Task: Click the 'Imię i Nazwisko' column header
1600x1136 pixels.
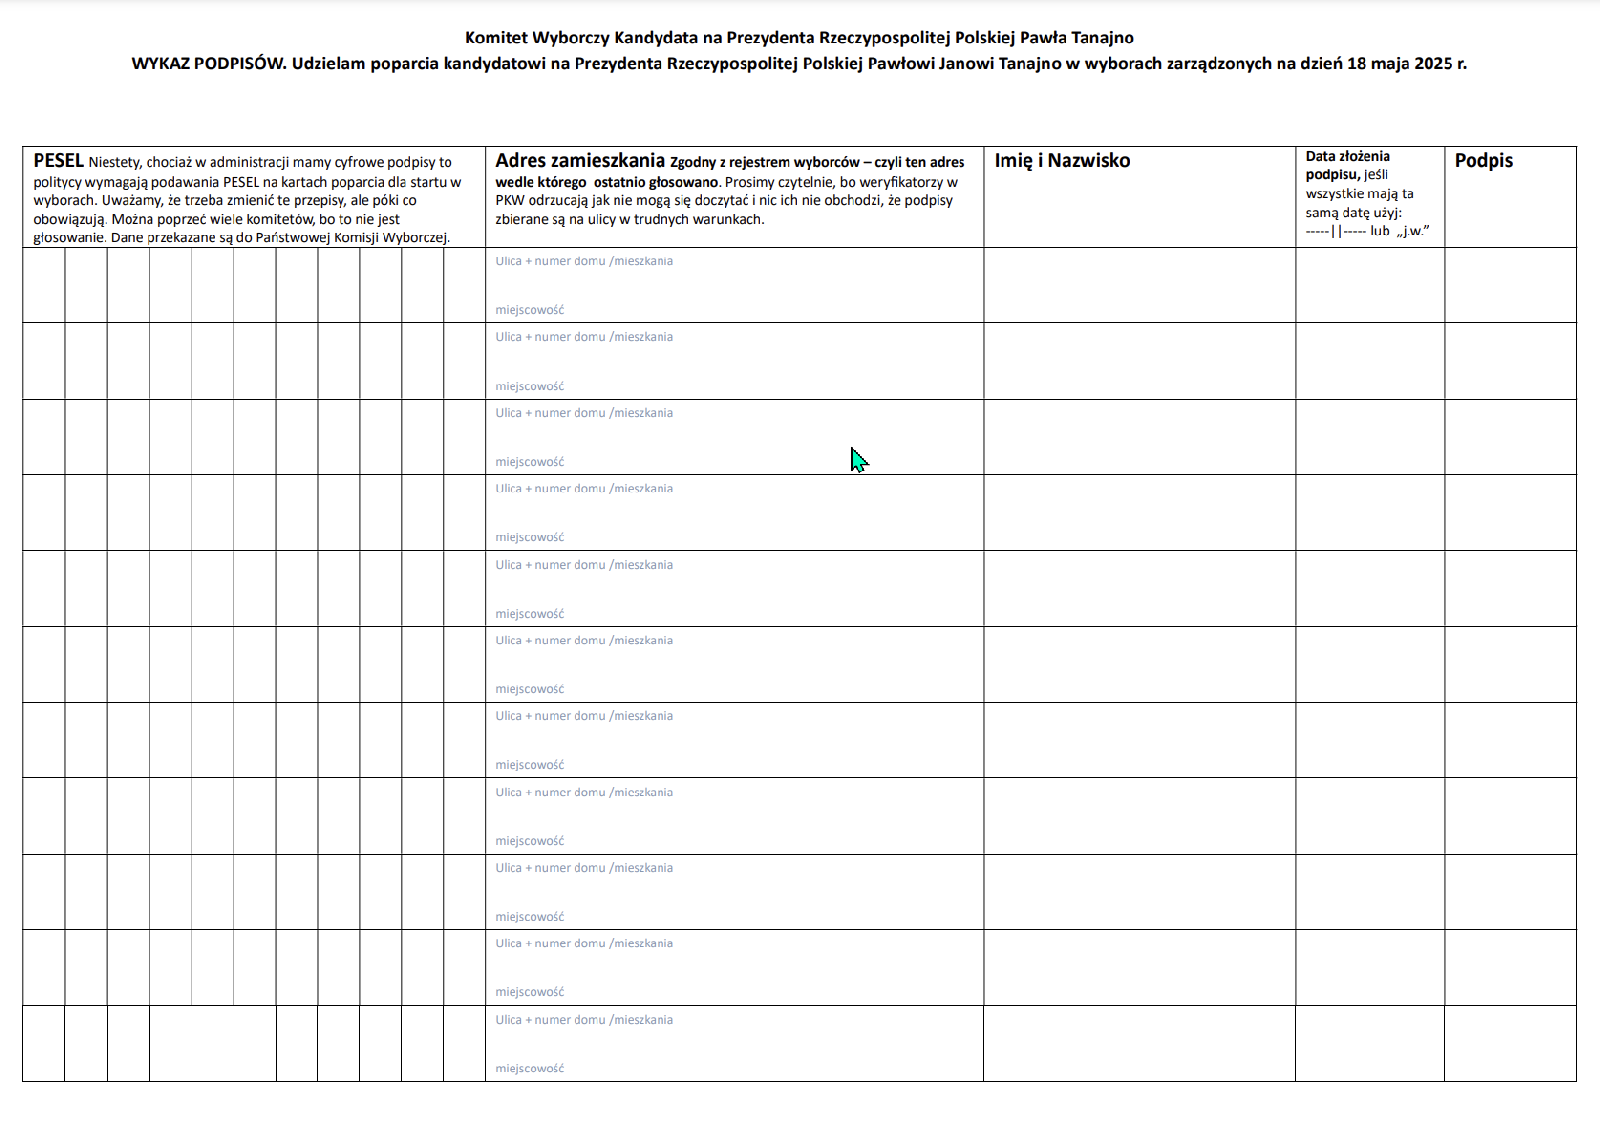Action: [1062, 160]
